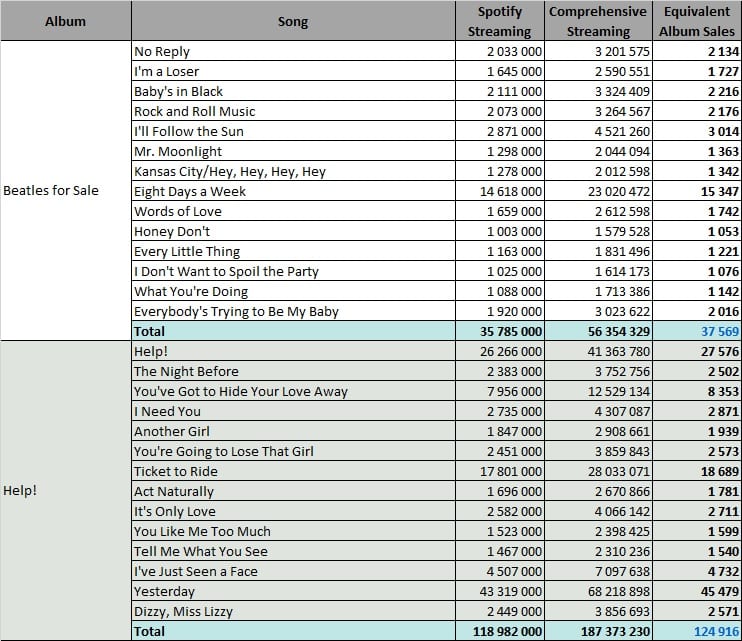Click The Night Before song cell

[293, 371]
